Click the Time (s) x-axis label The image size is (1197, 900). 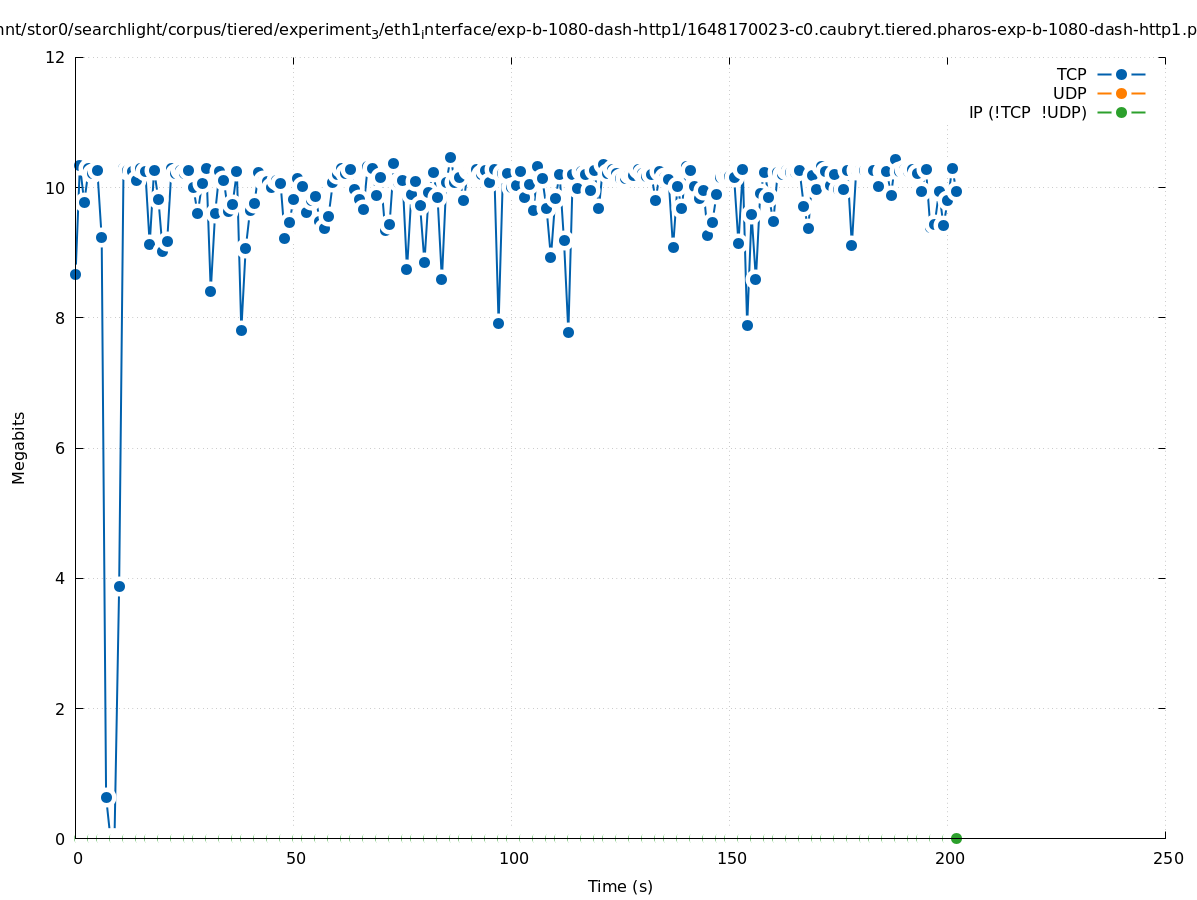[x=620, y=886]
